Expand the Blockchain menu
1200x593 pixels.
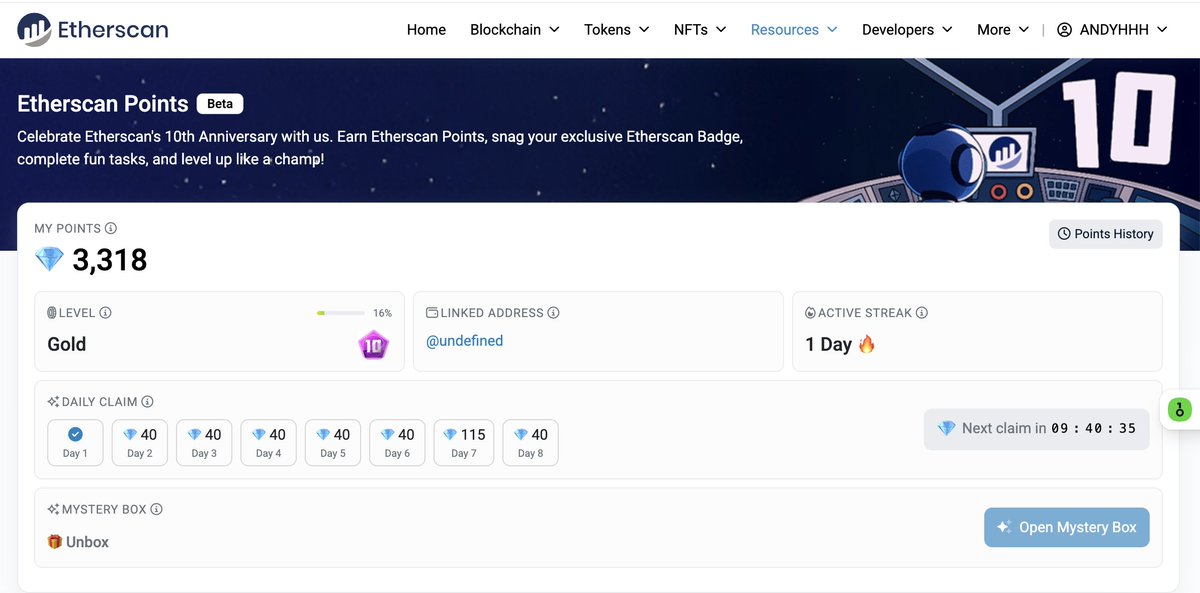(x=515, y=30)
